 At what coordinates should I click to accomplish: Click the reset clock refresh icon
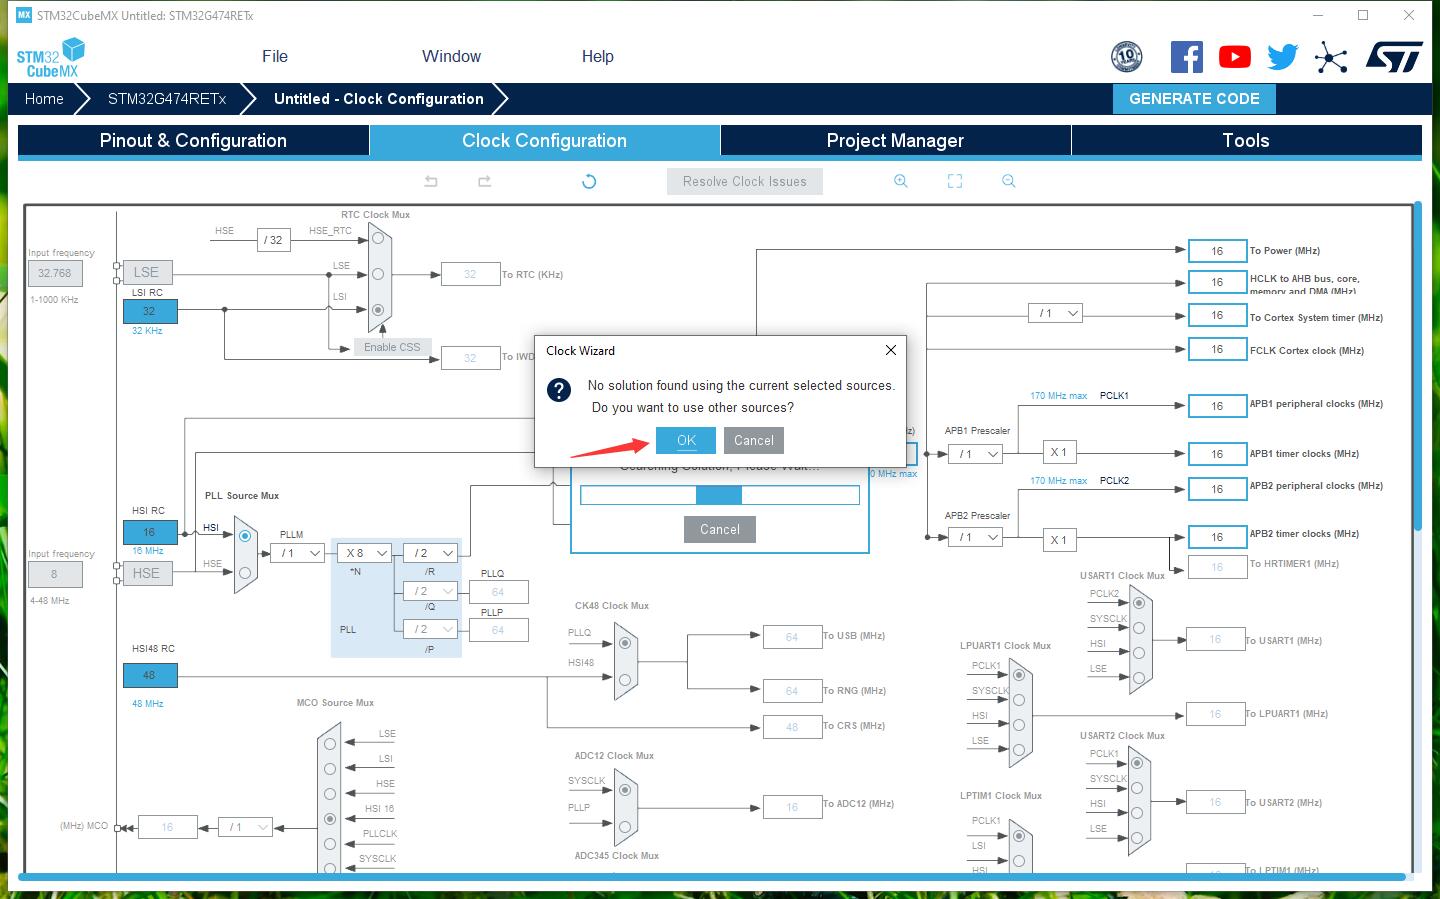tap(589, 181)
